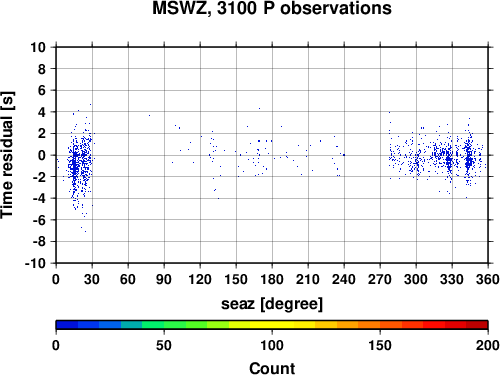Click x-axis tick label 120
The image size is (500, 375).
pyautogui.click(x=200, y=279)
